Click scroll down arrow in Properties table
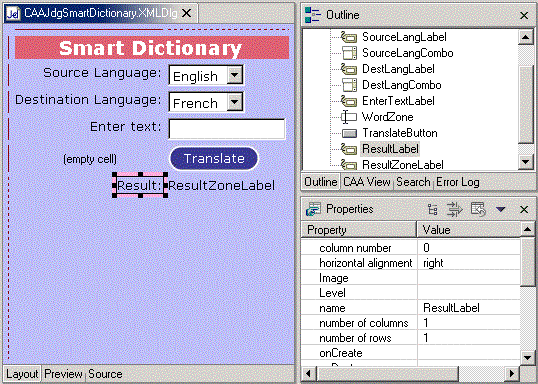The height and width of the screenshot is (384, 538). (x=528, y=358)
